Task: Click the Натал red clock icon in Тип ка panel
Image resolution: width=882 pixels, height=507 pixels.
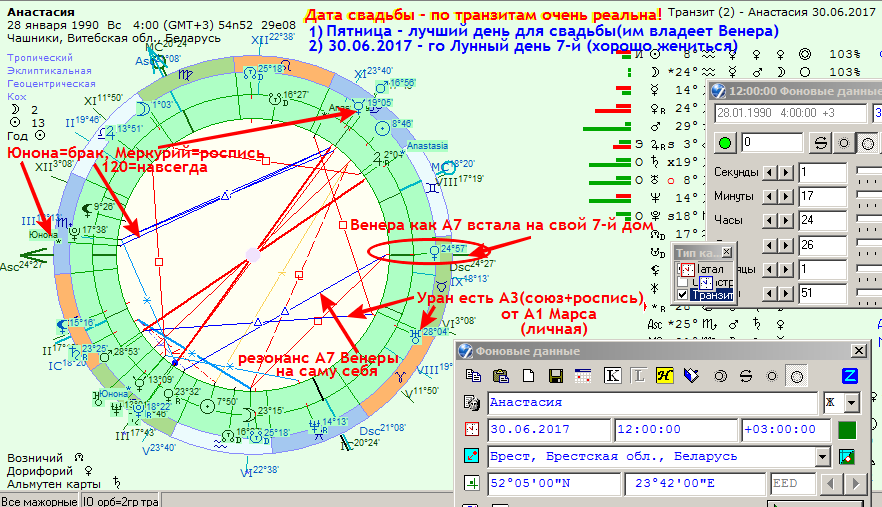Action: 688,270
